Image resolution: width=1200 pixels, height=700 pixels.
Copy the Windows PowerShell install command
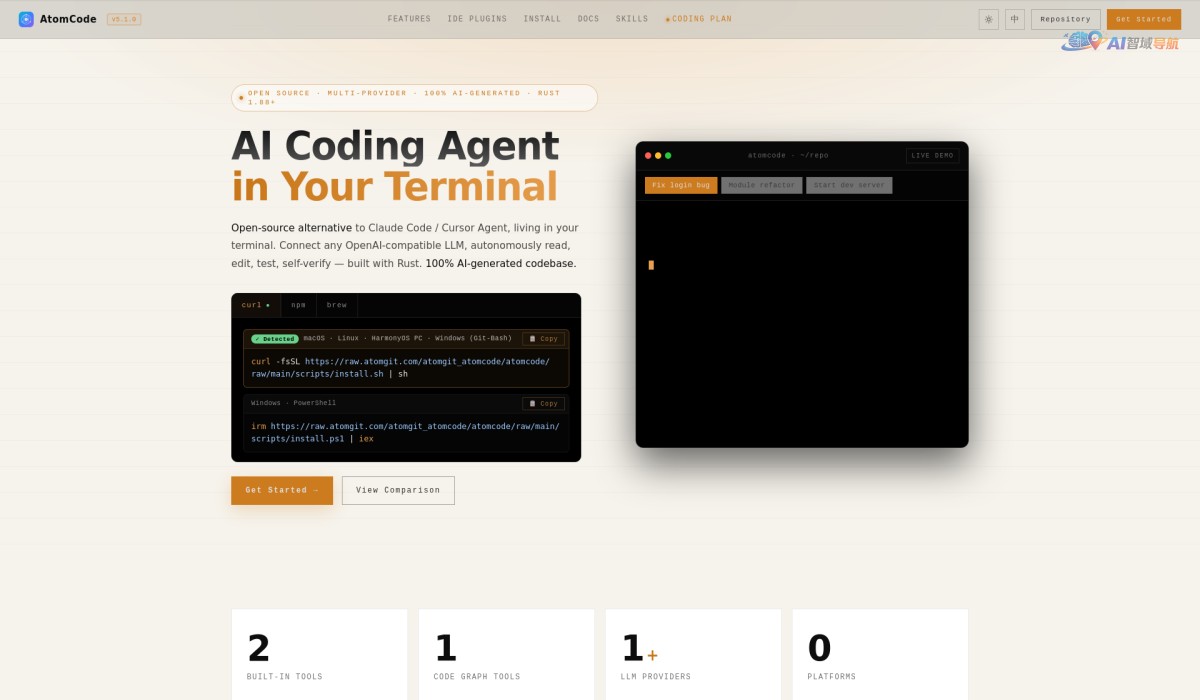543,404
